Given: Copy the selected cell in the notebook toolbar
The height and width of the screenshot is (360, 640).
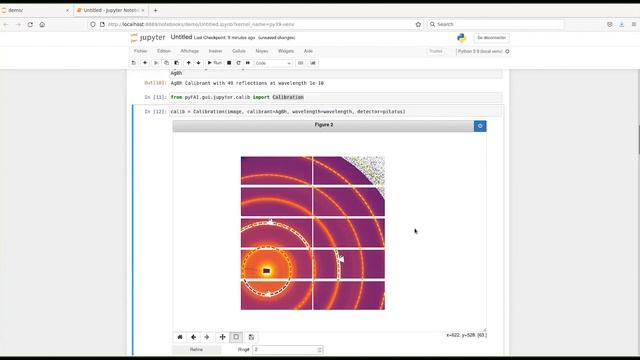Looking at the screenshot, I should (166, 63).
